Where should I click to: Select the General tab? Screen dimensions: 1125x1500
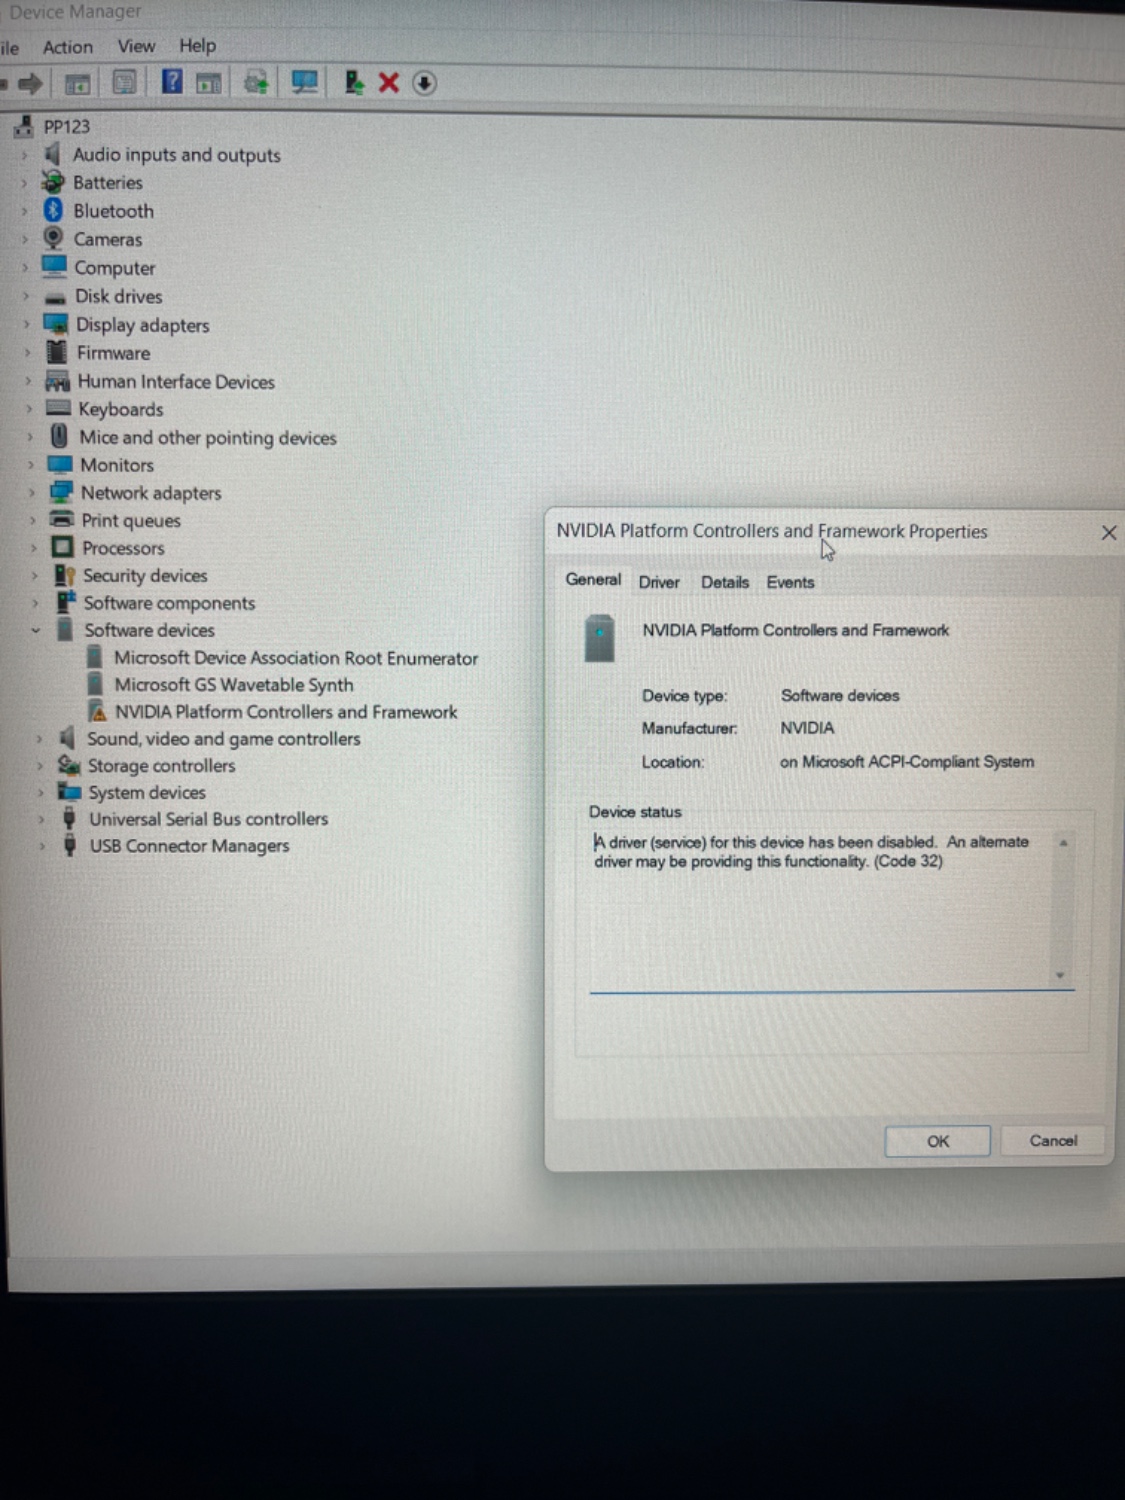point(593,580)
